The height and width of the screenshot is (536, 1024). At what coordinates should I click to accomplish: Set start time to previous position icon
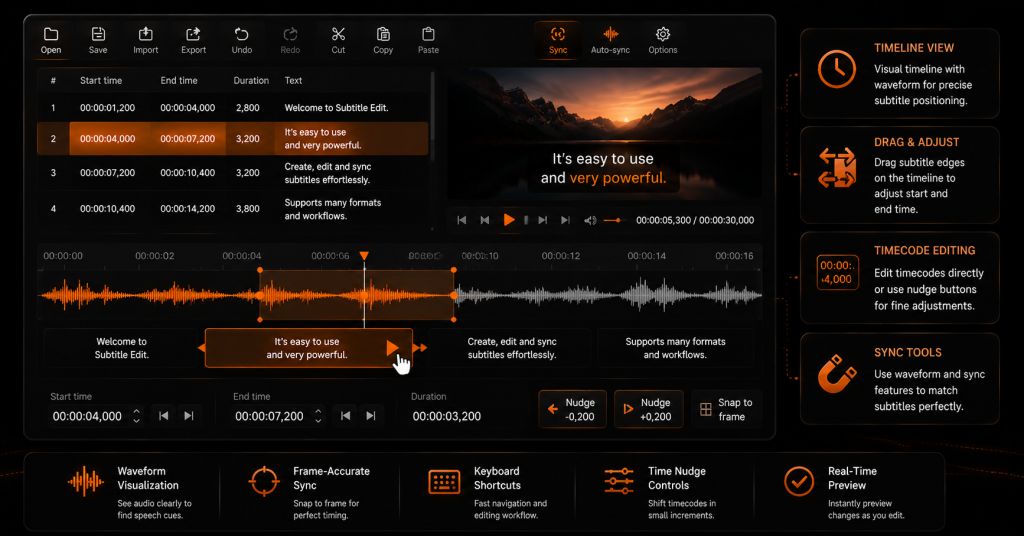click(x=164, y=416)
